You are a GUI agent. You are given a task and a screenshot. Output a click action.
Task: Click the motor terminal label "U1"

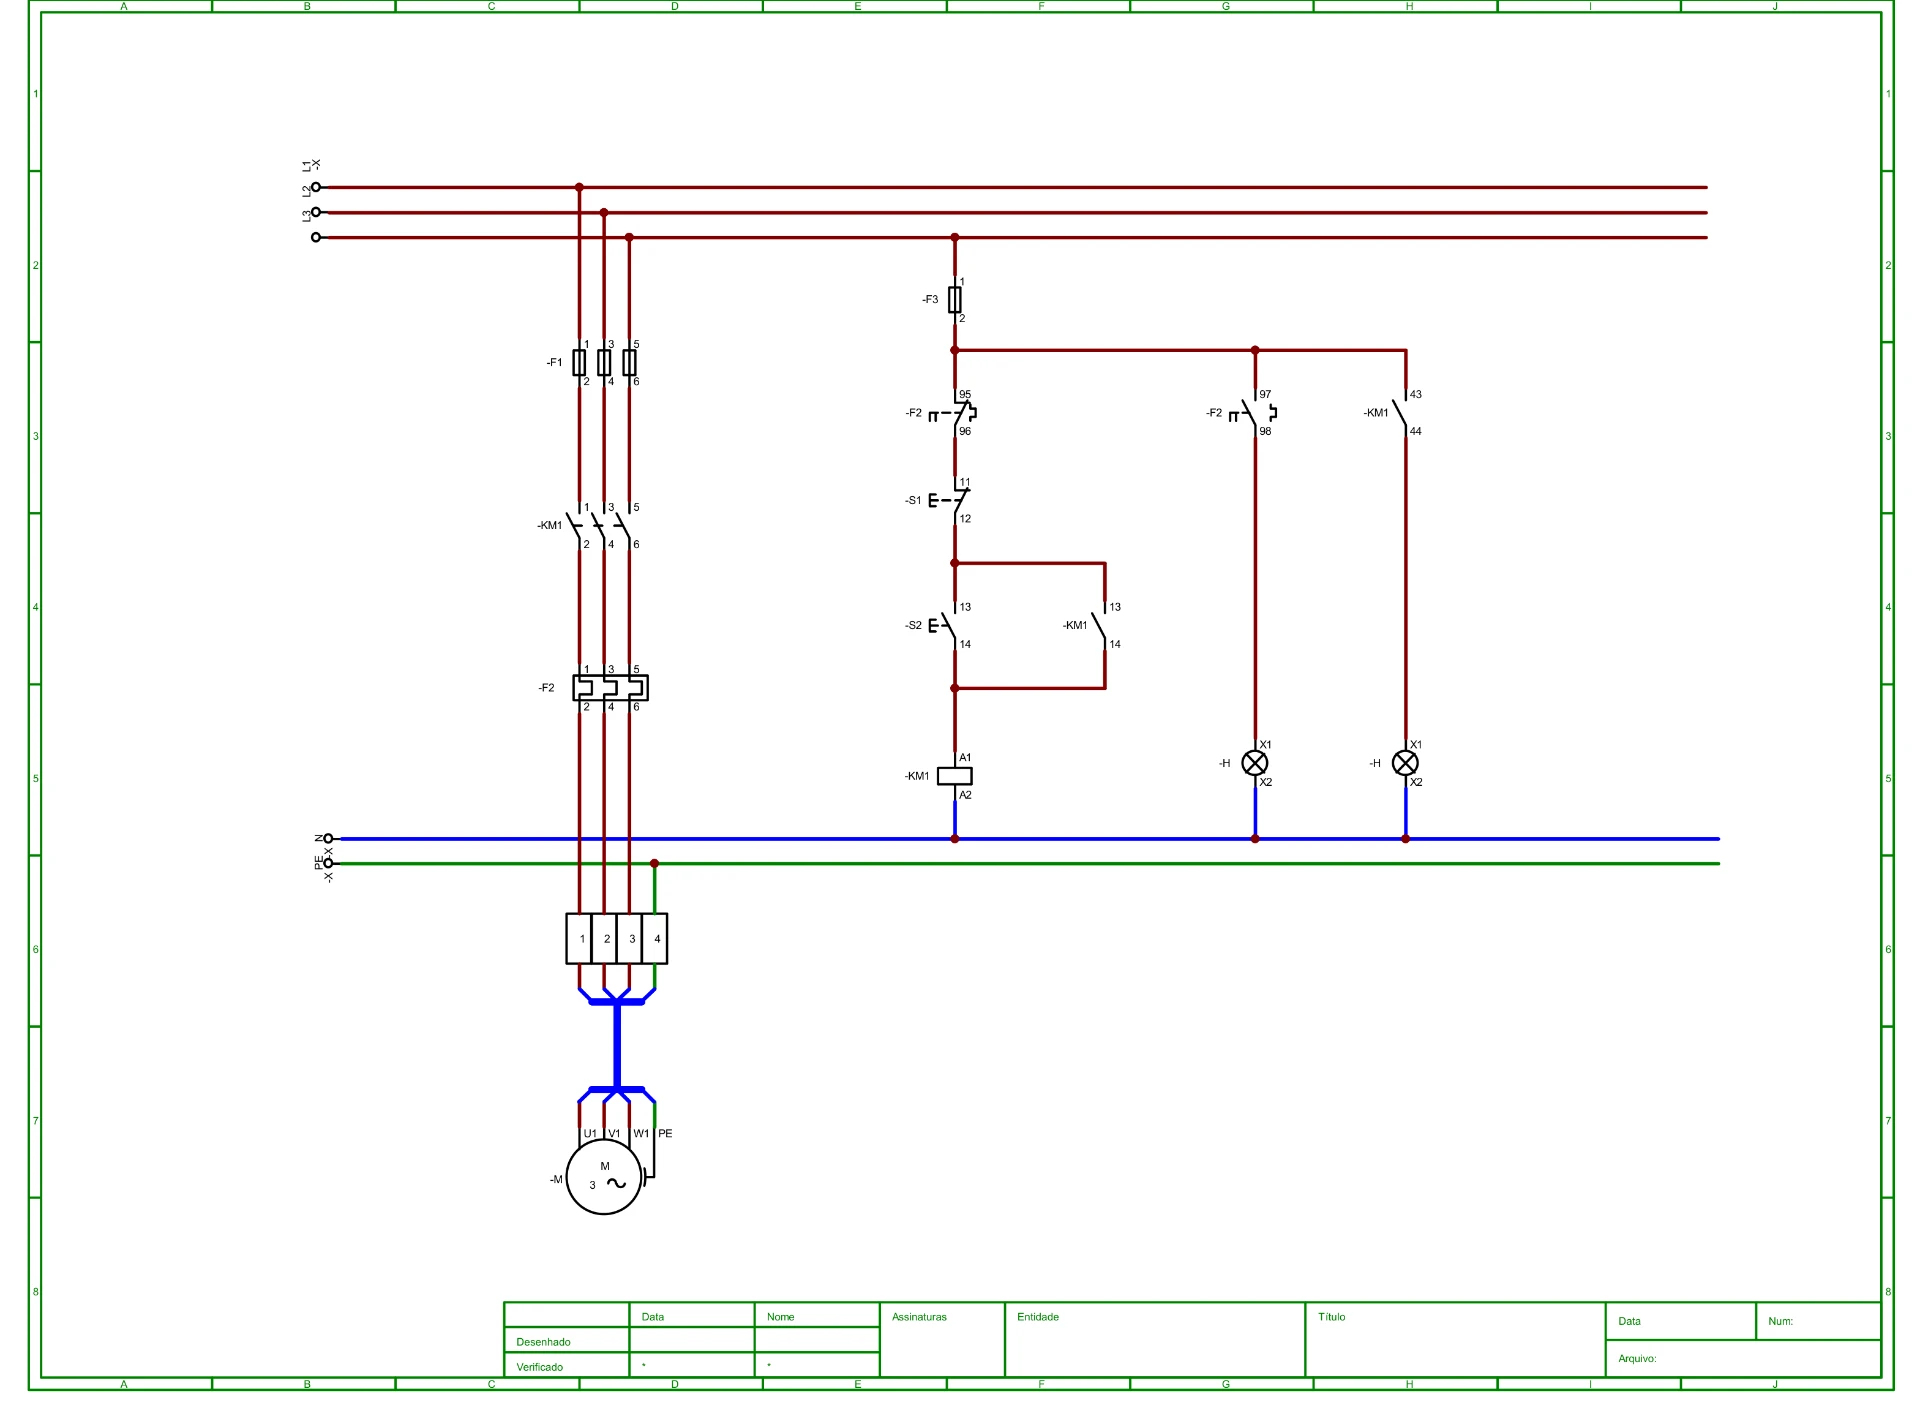(590, 1134)
